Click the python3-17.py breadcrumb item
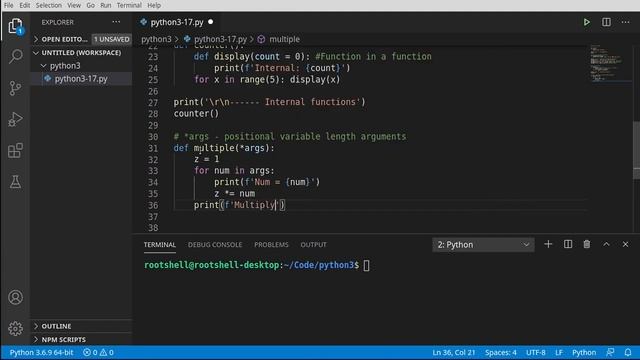This screenshot has width=640, height=360. (220, 39)
